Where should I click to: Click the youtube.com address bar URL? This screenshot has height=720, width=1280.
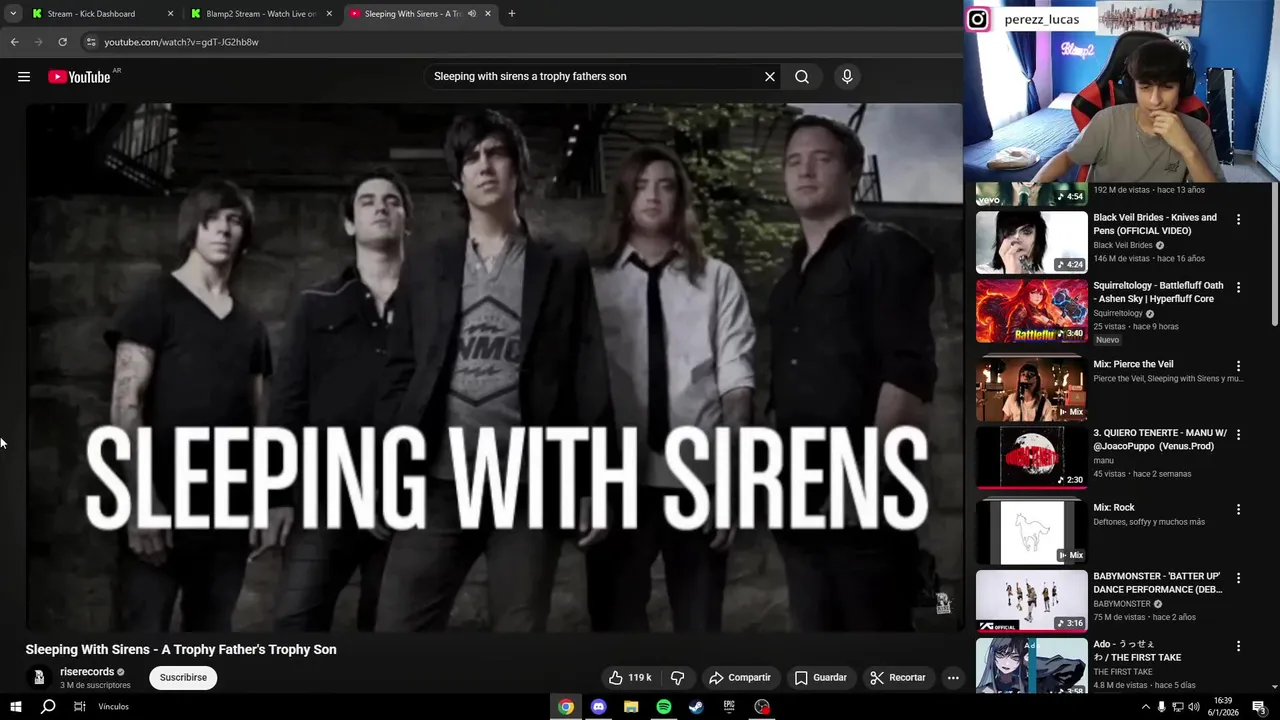click(181, 42)
